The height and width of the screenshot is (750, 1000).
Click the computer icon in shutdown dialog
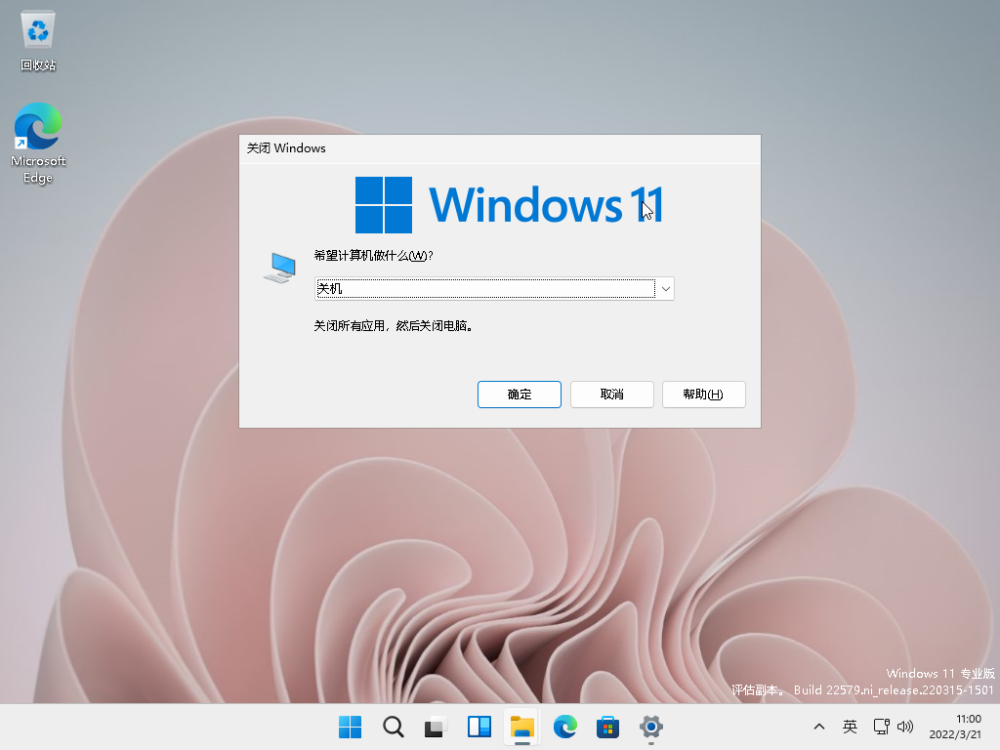coord(280,268)
